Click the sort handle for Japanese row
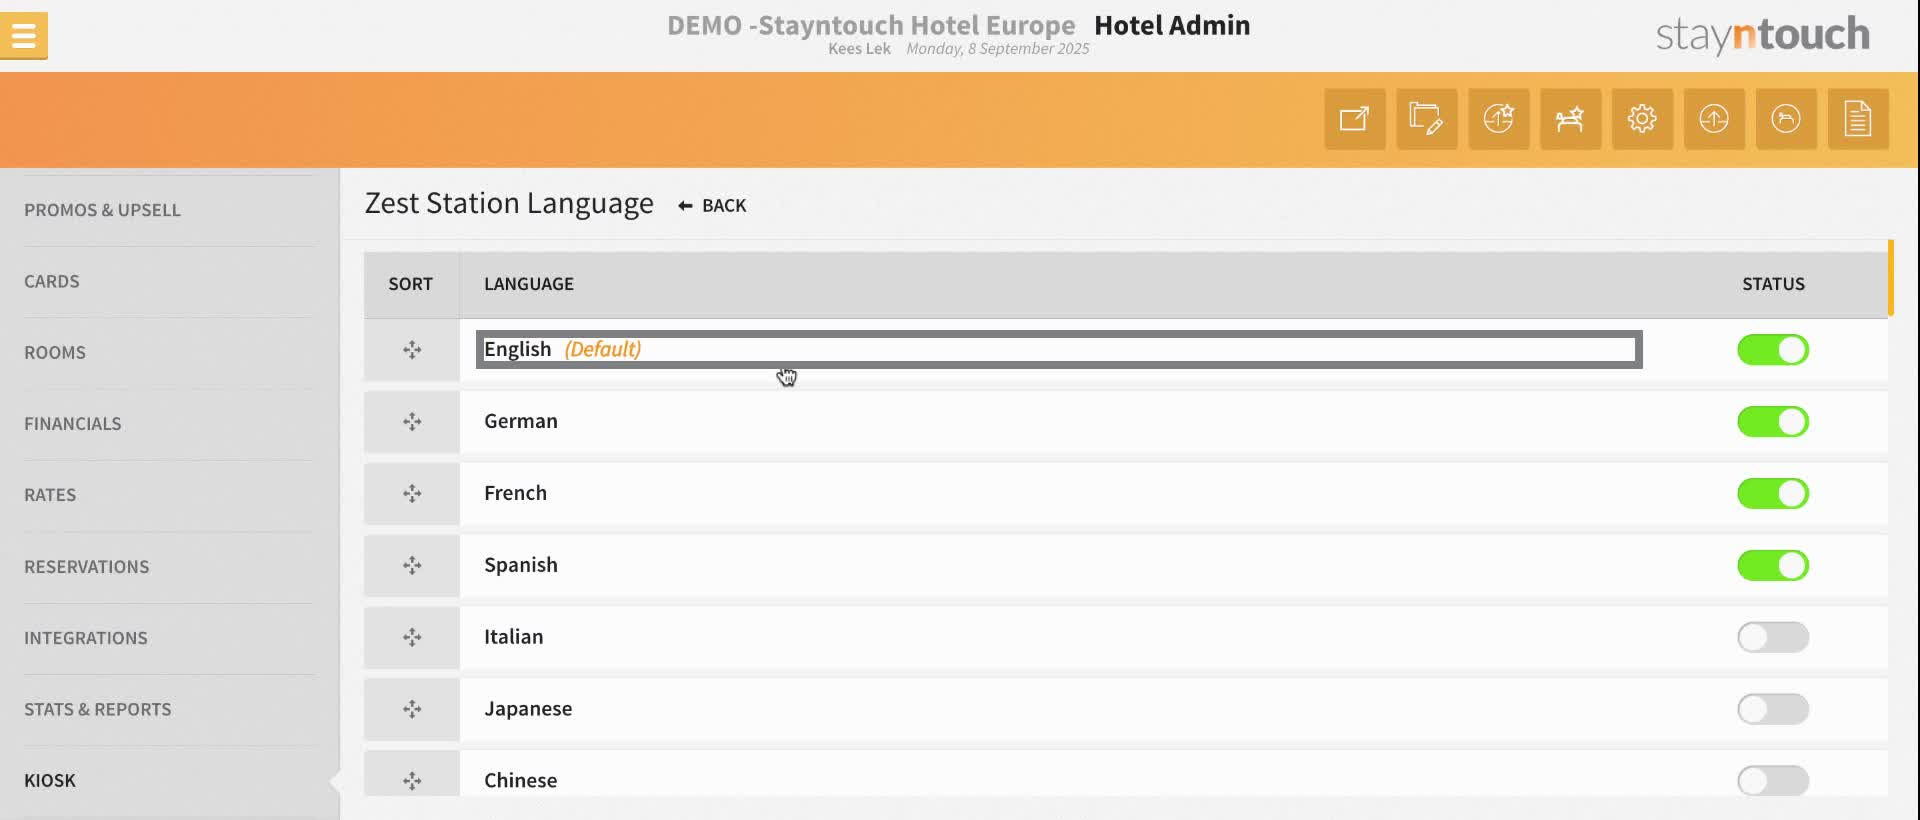 click(x=412, y=710)
